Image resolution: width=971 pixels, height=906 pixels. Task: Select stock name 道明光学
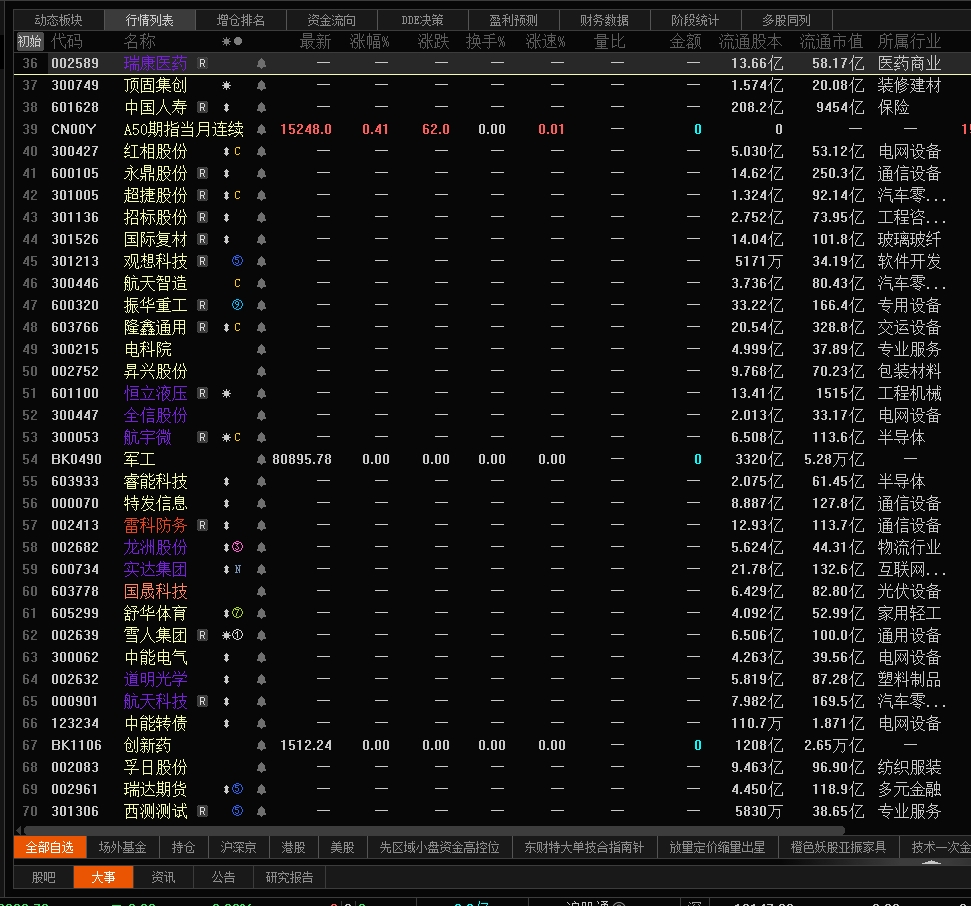(155, 679)
